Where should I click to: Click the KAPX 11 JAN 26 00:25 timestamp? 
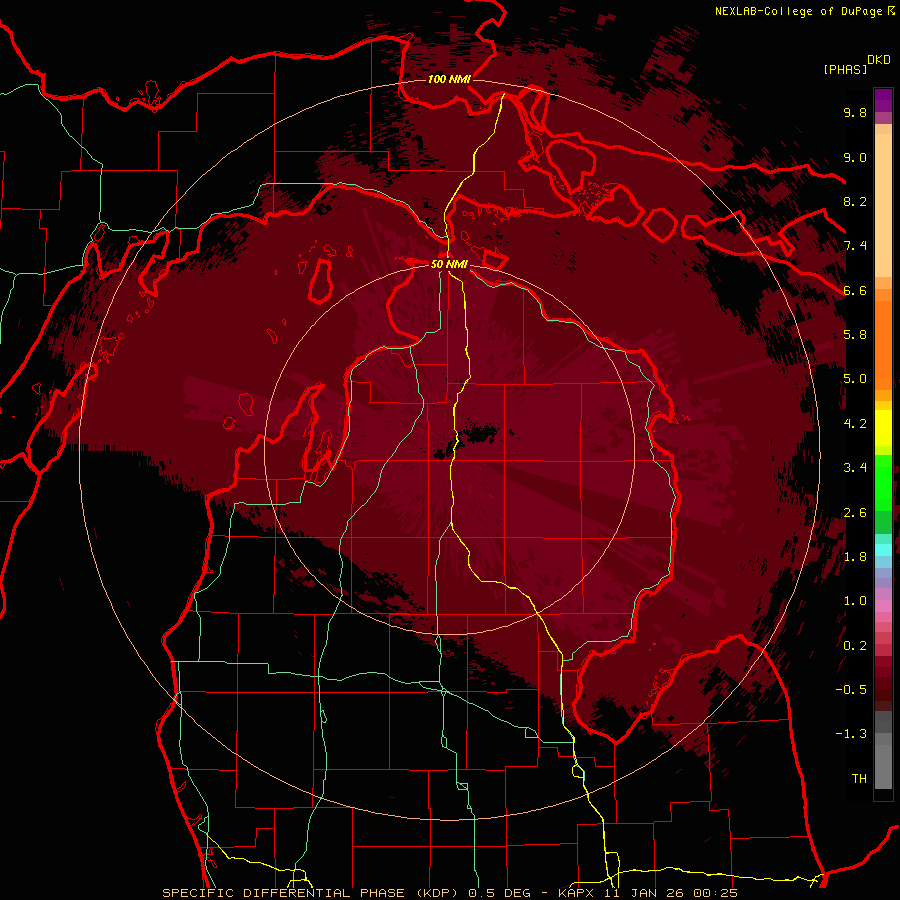pos(647,893)
